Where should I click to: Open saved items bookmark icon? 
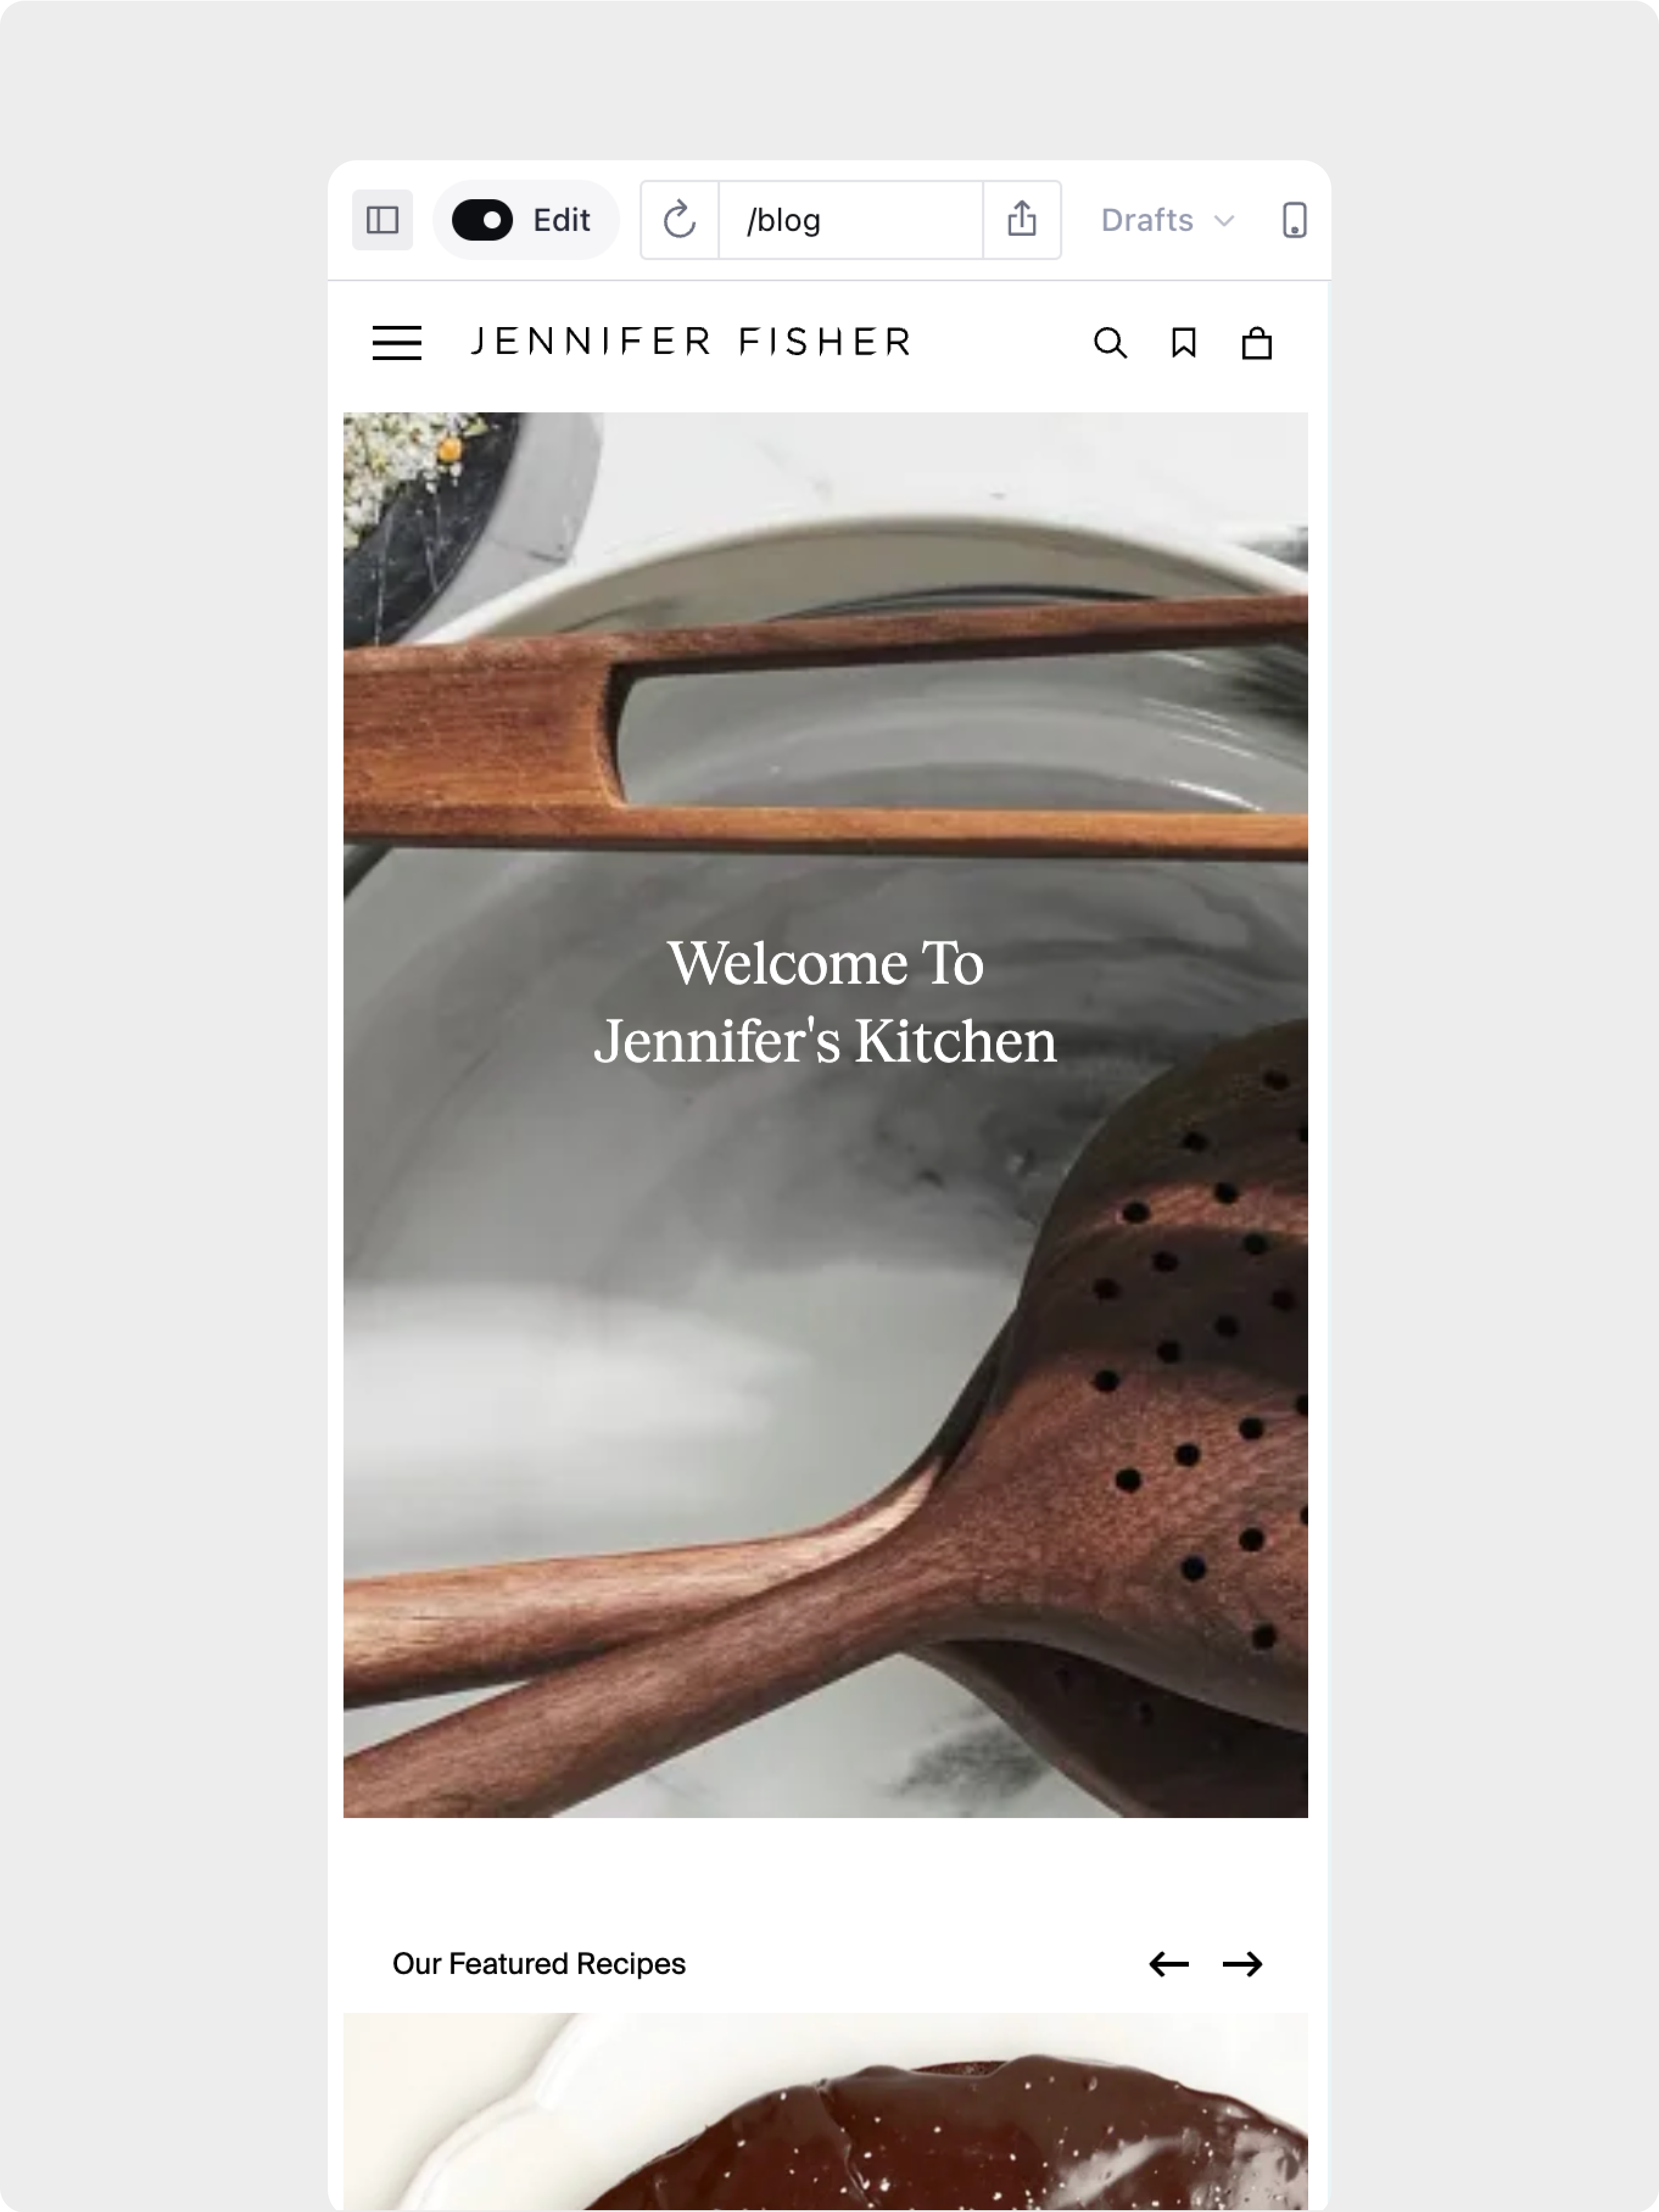click(1184, 343)
